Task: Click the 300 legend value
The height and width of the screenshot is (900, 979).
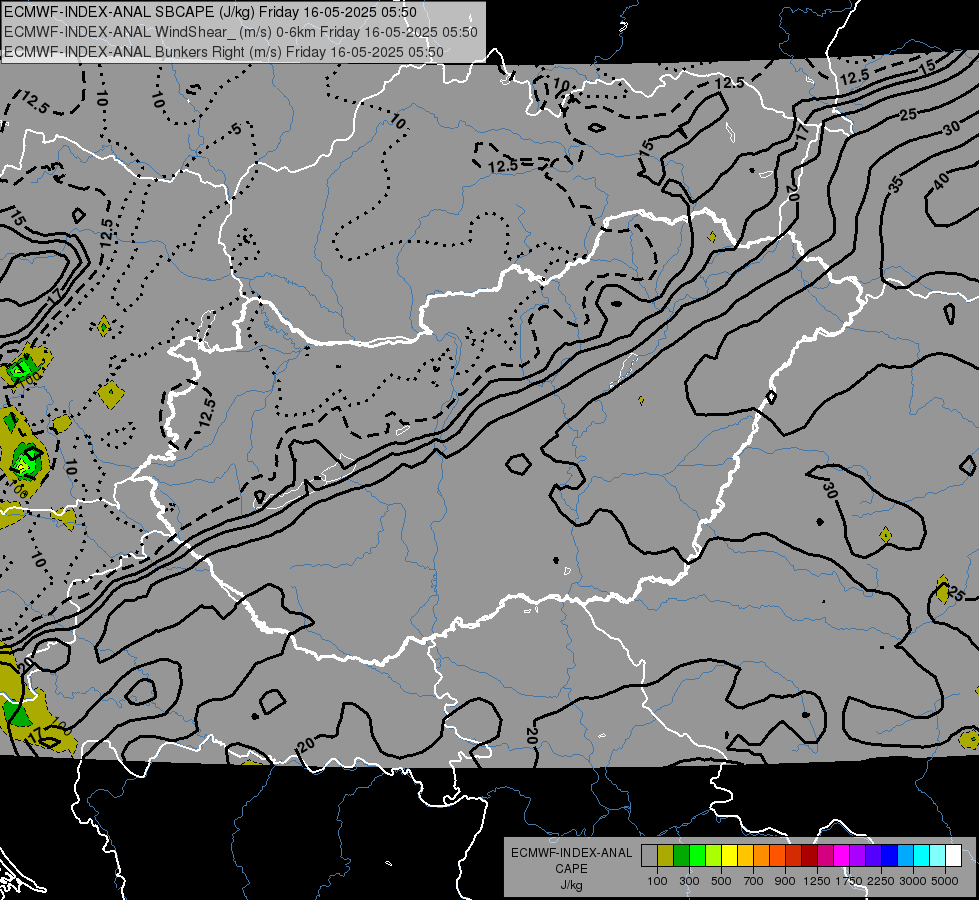Action: click(689, 881)
